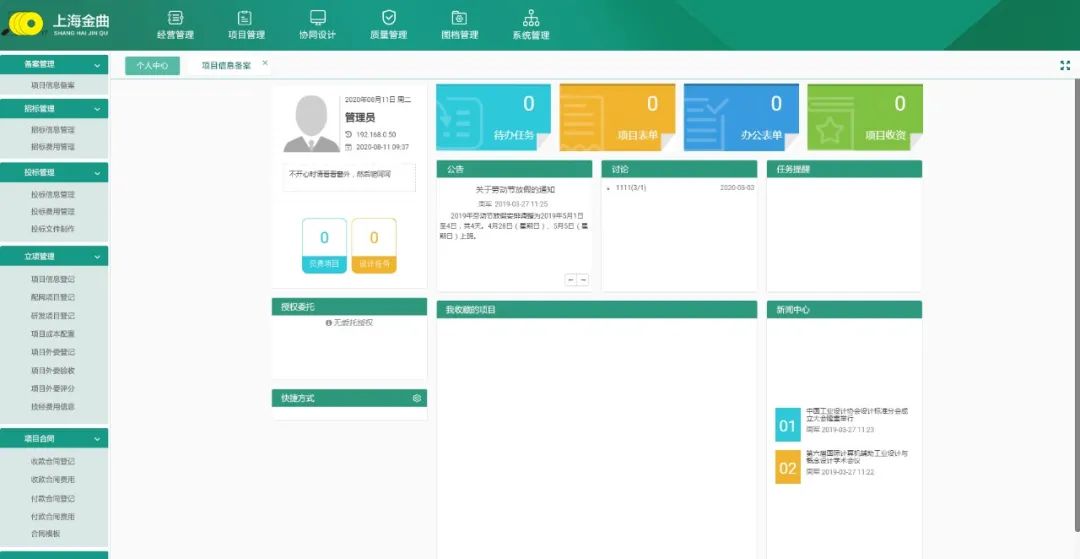The image size is (1080, 559).
Task: Open the 快捷方式 settings gear icon
Action: [417, 398]
